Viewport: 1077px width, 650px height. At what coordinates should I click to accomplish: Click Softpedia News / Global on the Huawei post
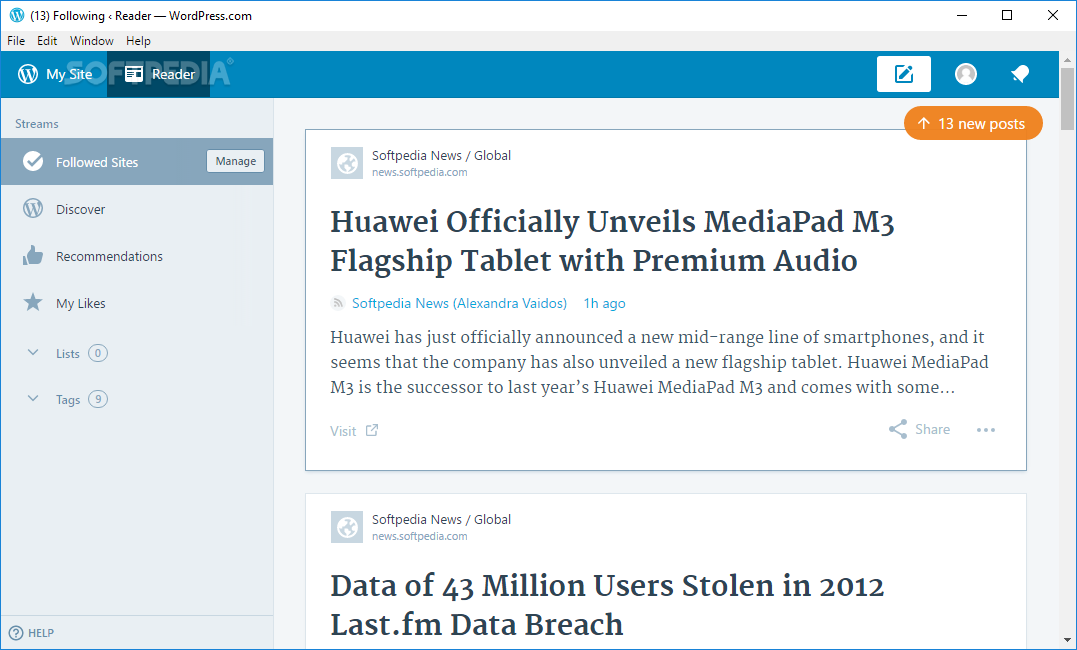click(441, 155)
